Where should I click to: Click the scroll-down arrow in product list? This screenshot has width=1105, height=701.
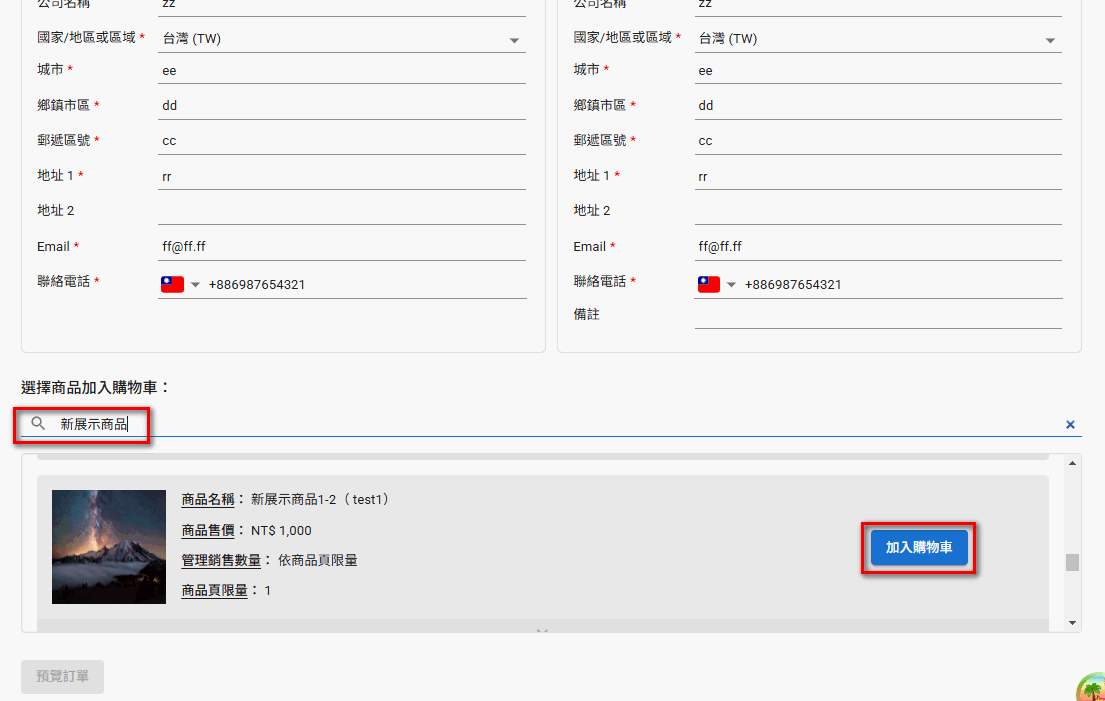click(1071, 622)
